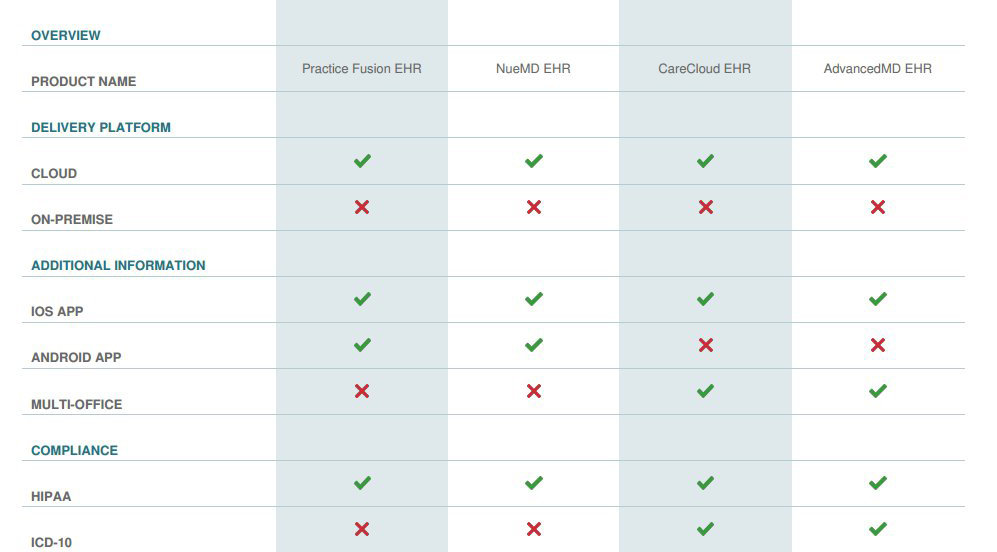
Task: Click the CareCloud EHR column header
Action: click(x=705, y=69)
